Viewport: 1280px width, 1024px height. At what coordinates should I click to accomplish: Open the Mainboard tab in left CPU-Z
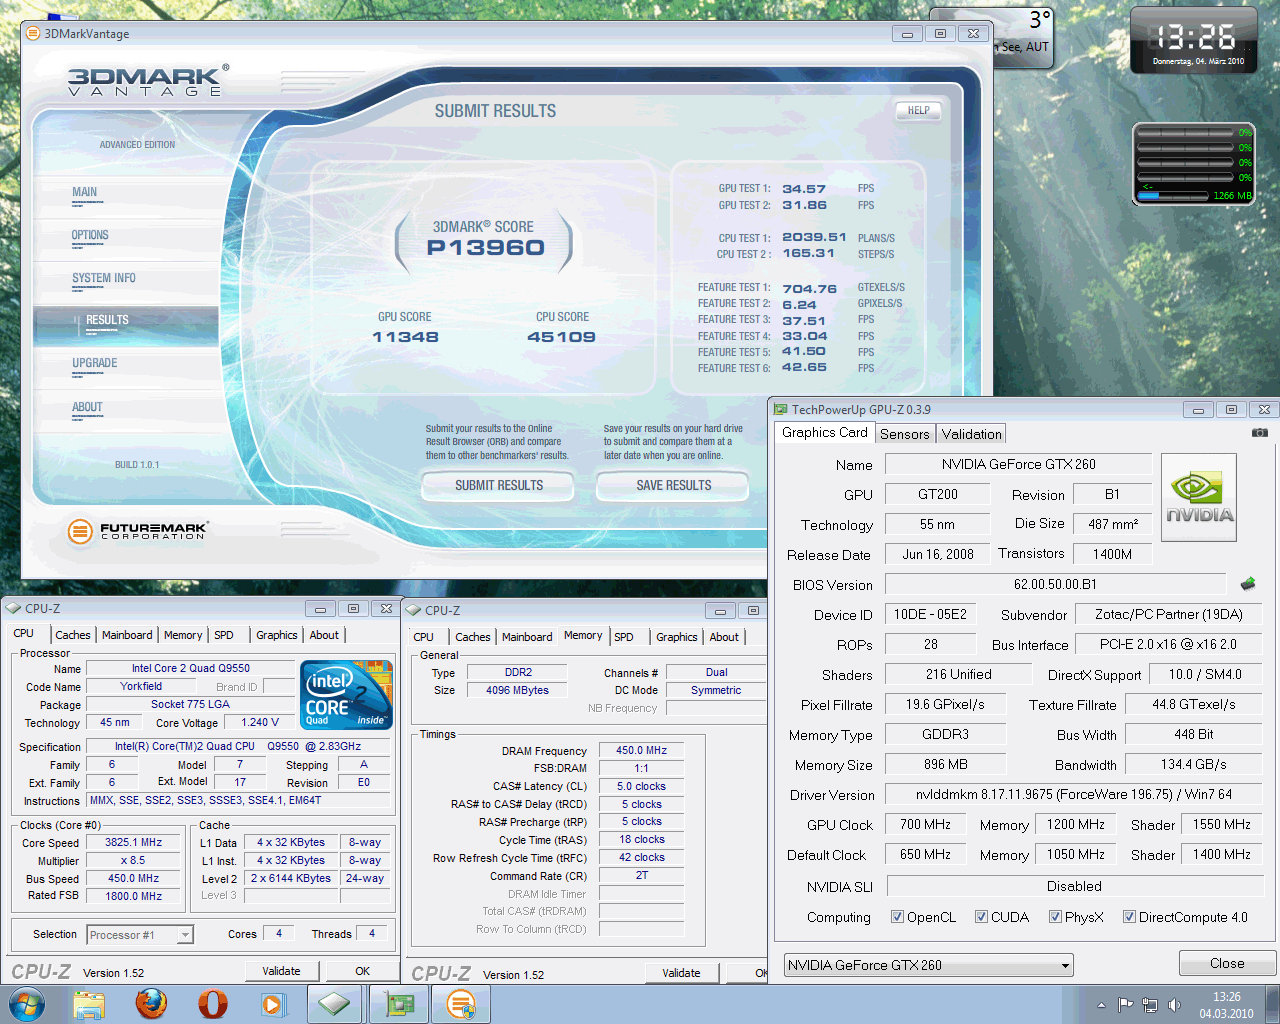point(127,635)
